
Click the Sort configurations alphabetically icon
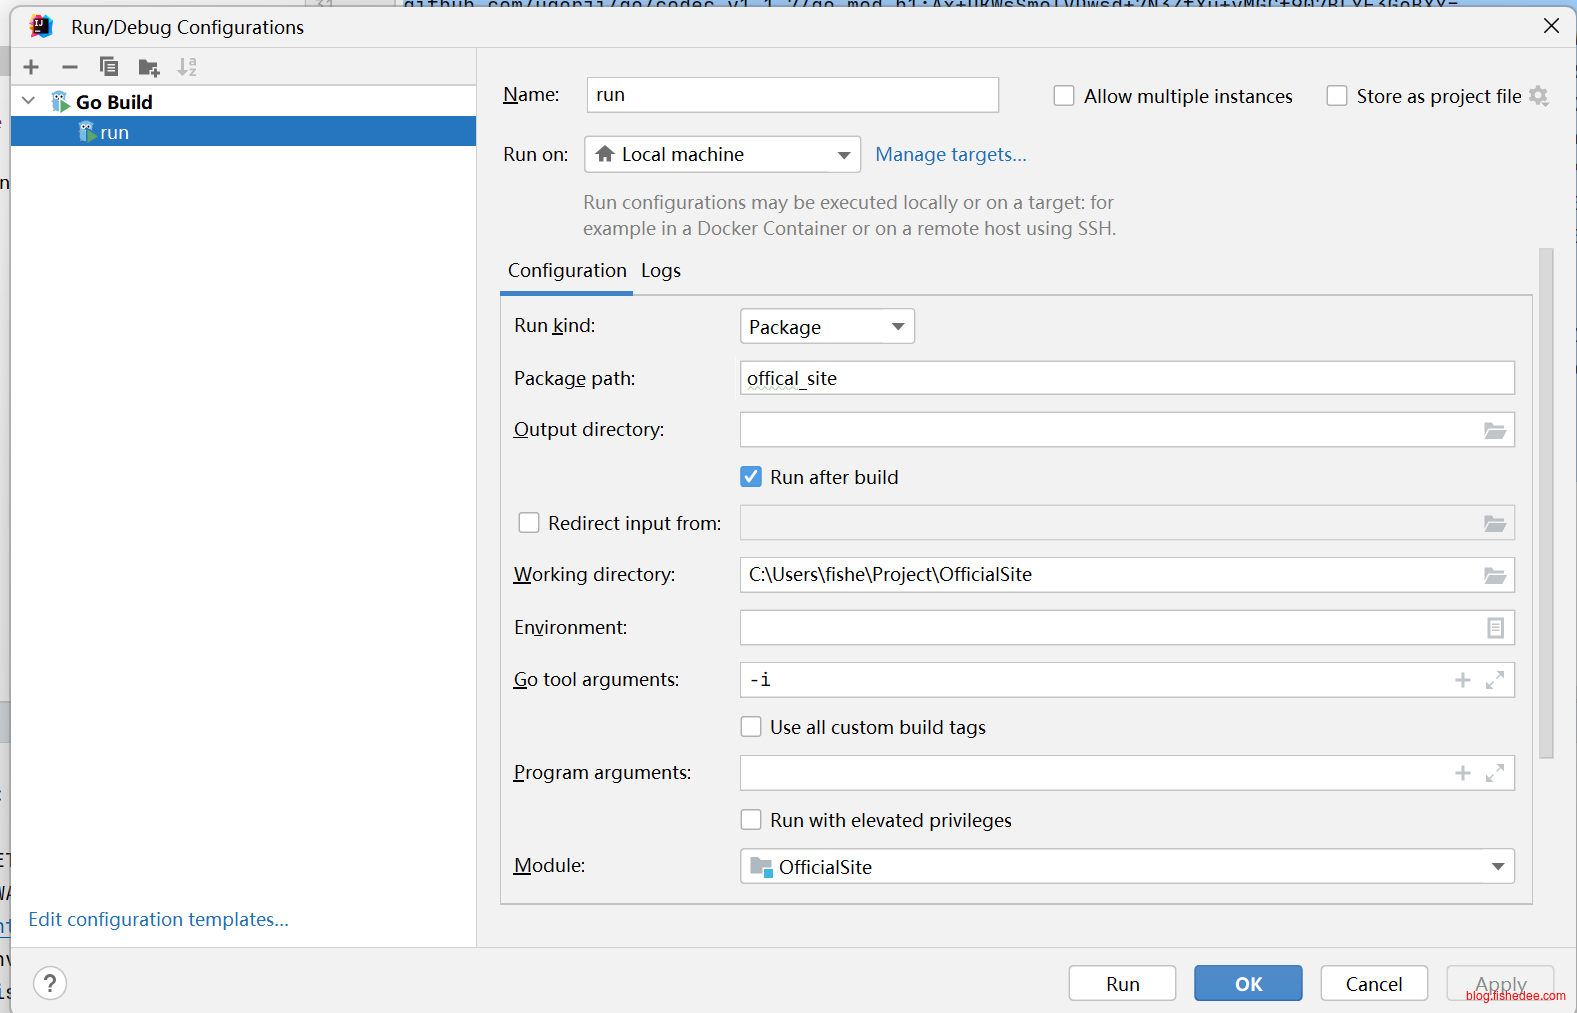point(187,67)
